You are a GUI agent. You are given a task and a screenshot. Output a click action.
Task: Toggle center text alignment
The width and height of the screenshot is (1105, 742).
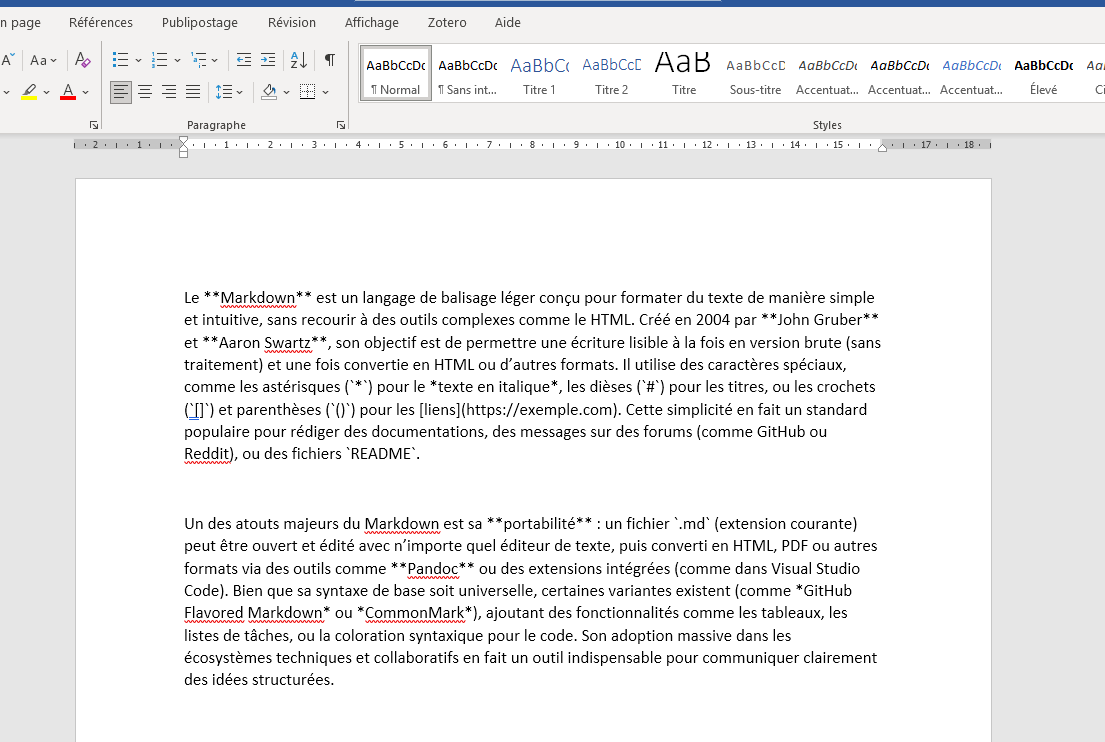[145, 92]
